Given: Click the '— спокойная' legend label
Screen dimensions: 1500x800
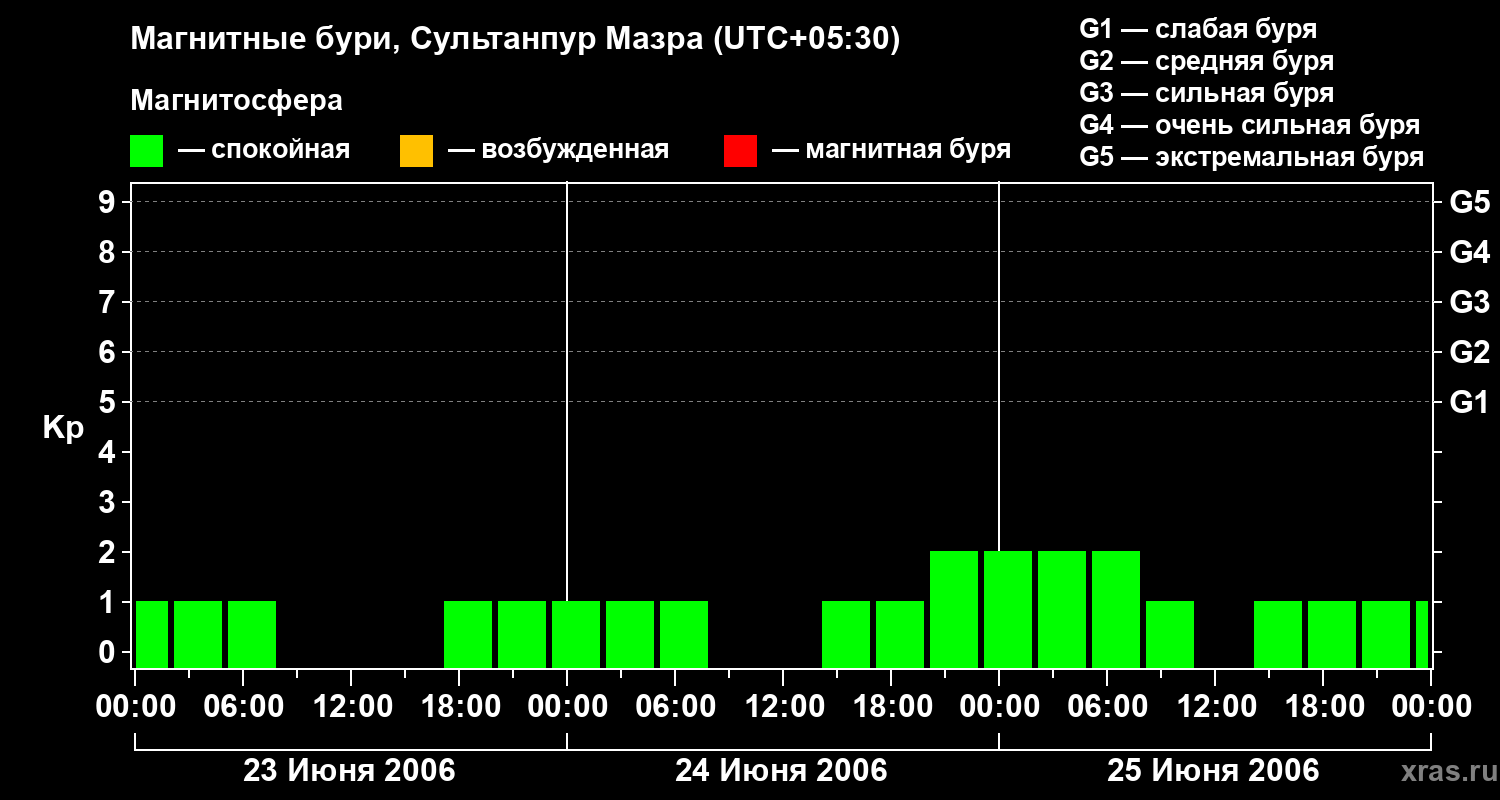Looking at the screenshot, I should [264, 150].
